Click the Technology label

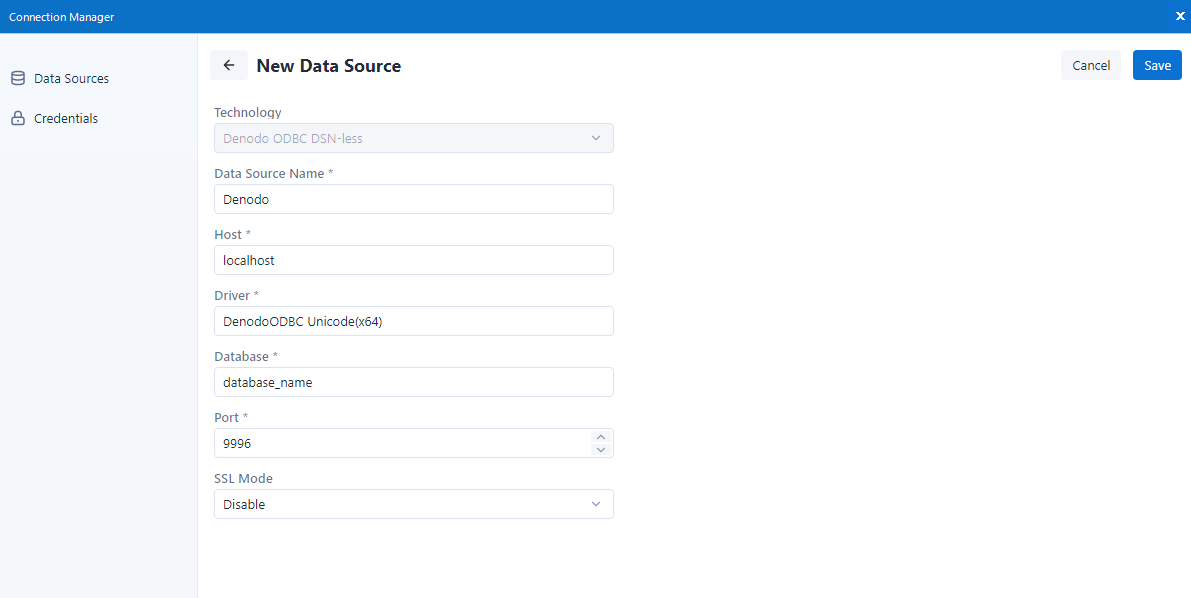click(248, 112)
